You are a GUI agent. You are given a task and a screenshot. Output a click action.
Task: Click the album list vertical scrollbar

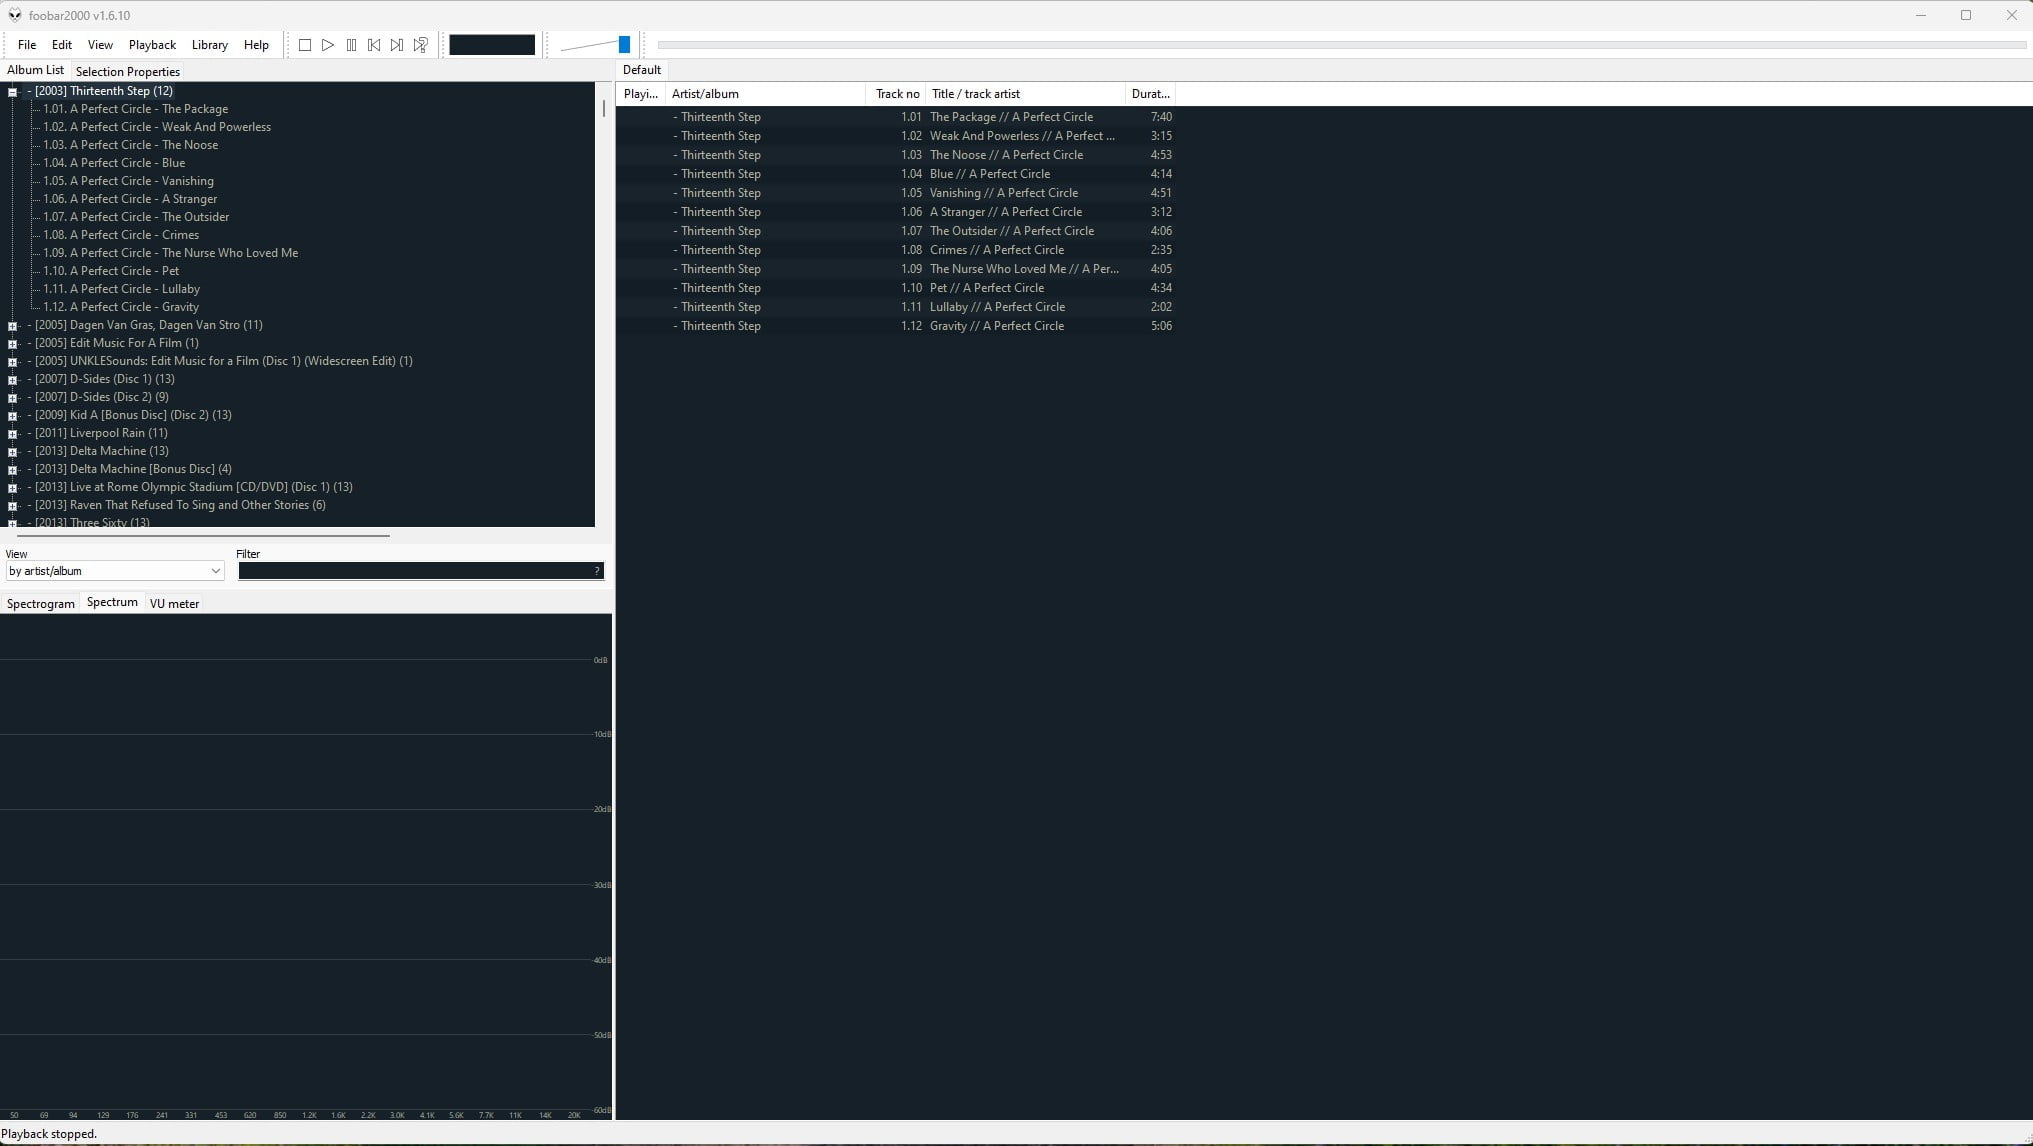604,109
